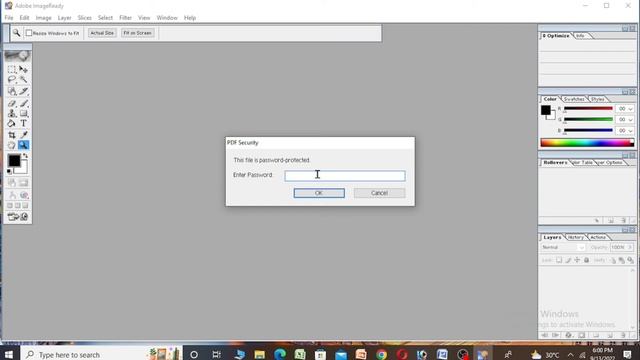Toggle Resize Windows to Fit checkbox
Screen dimensions: 640x360
29,33
